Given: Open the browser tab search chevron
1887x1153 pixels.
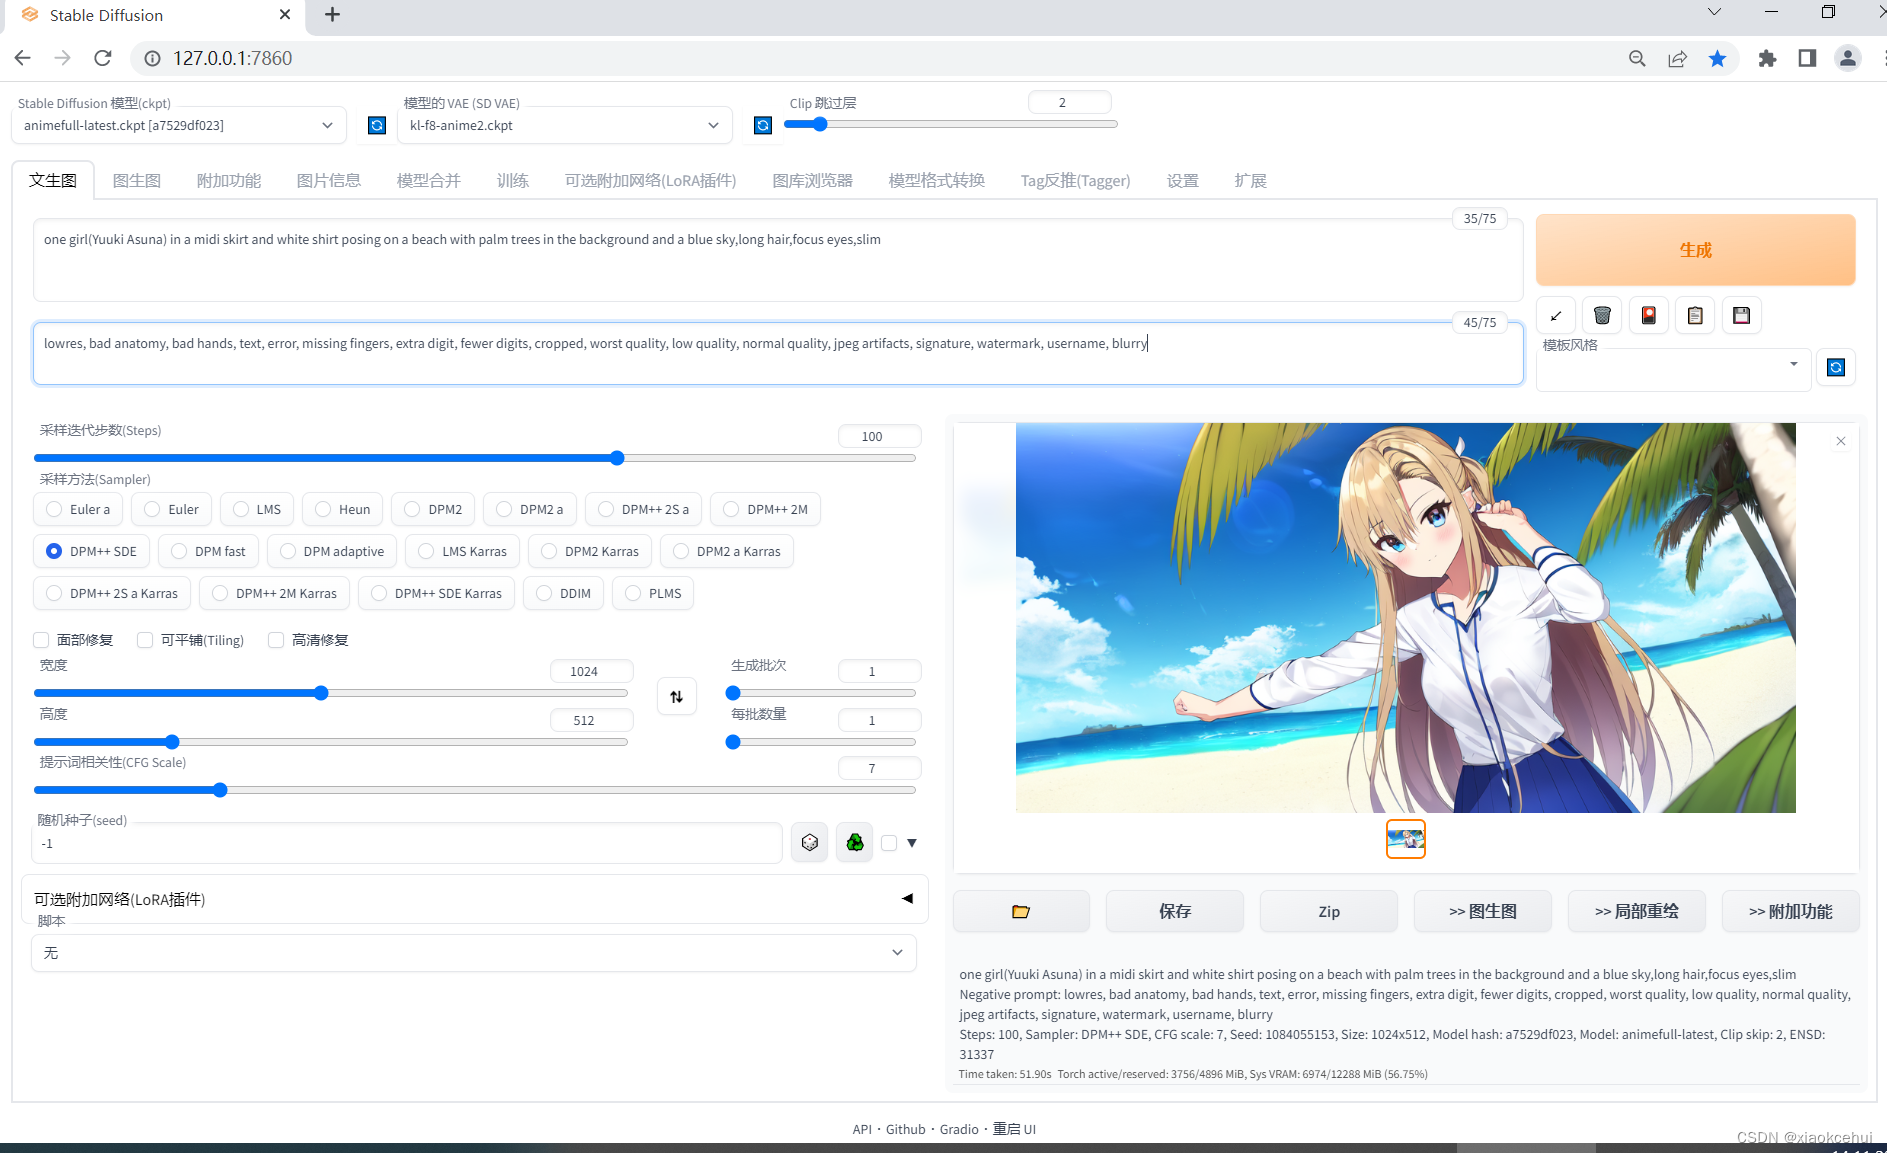Looking at the screenshot, I should point(1714,12).
